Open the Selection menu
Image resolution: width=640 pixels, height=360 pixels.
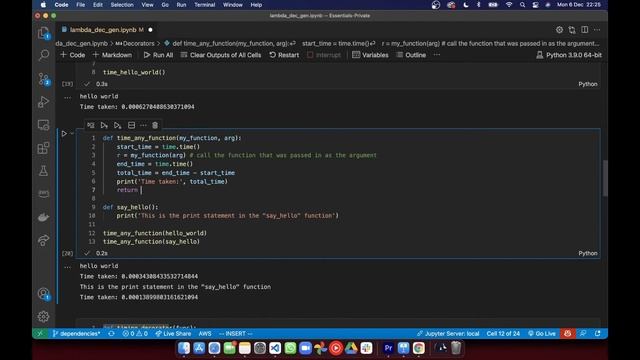point(122,5)
